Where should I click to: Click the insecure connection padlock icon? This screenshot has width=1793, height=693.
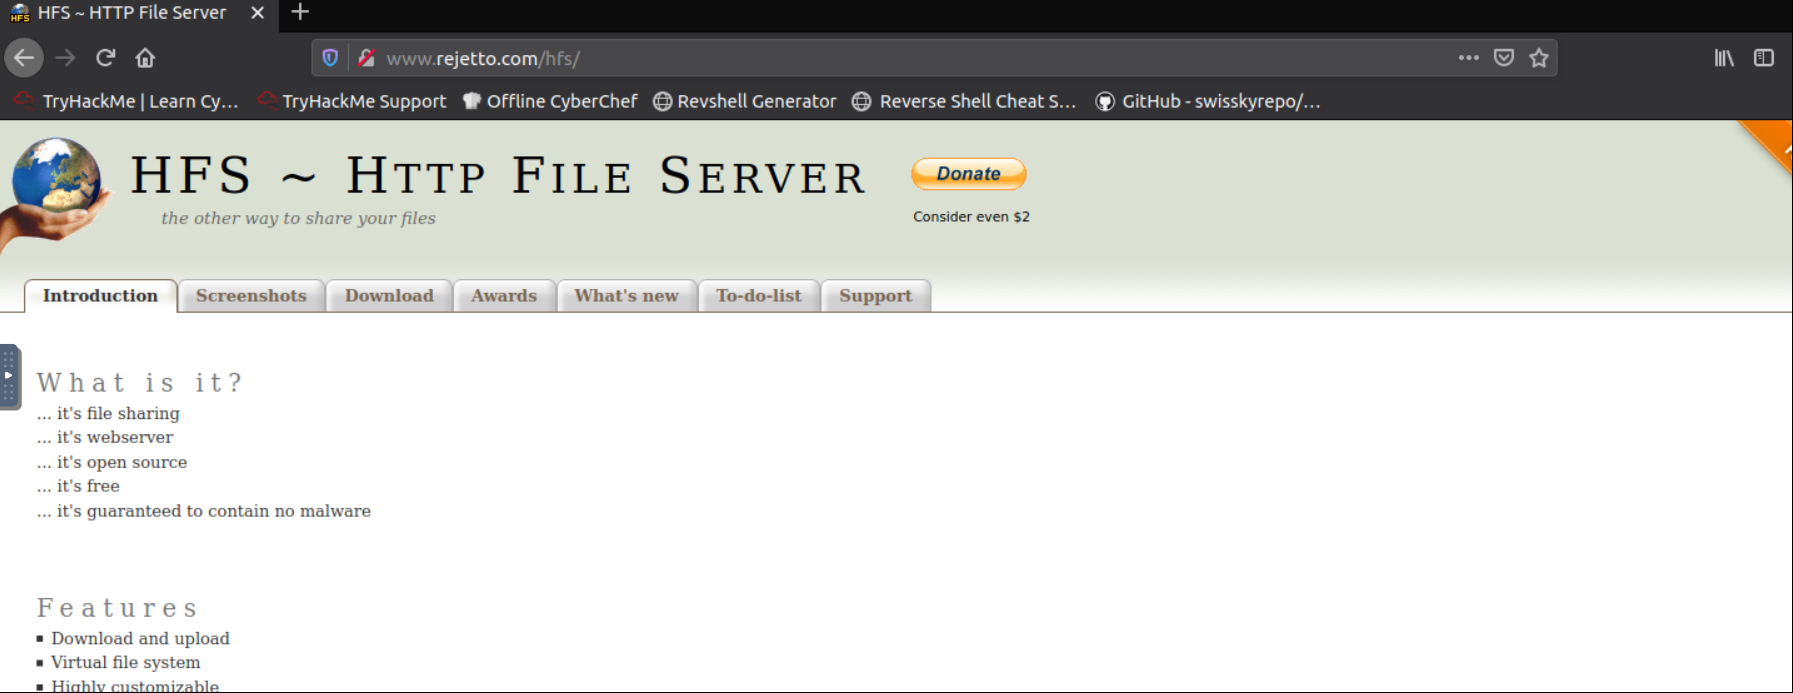click(366, 58)
